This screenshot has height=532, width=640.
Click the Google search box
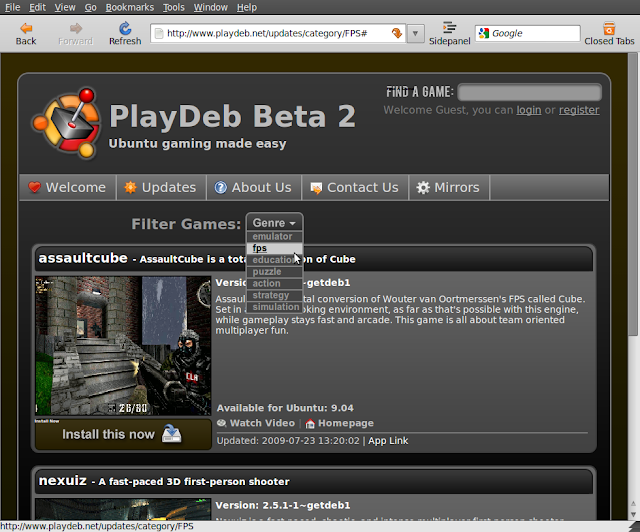click(x=527, y=33)
